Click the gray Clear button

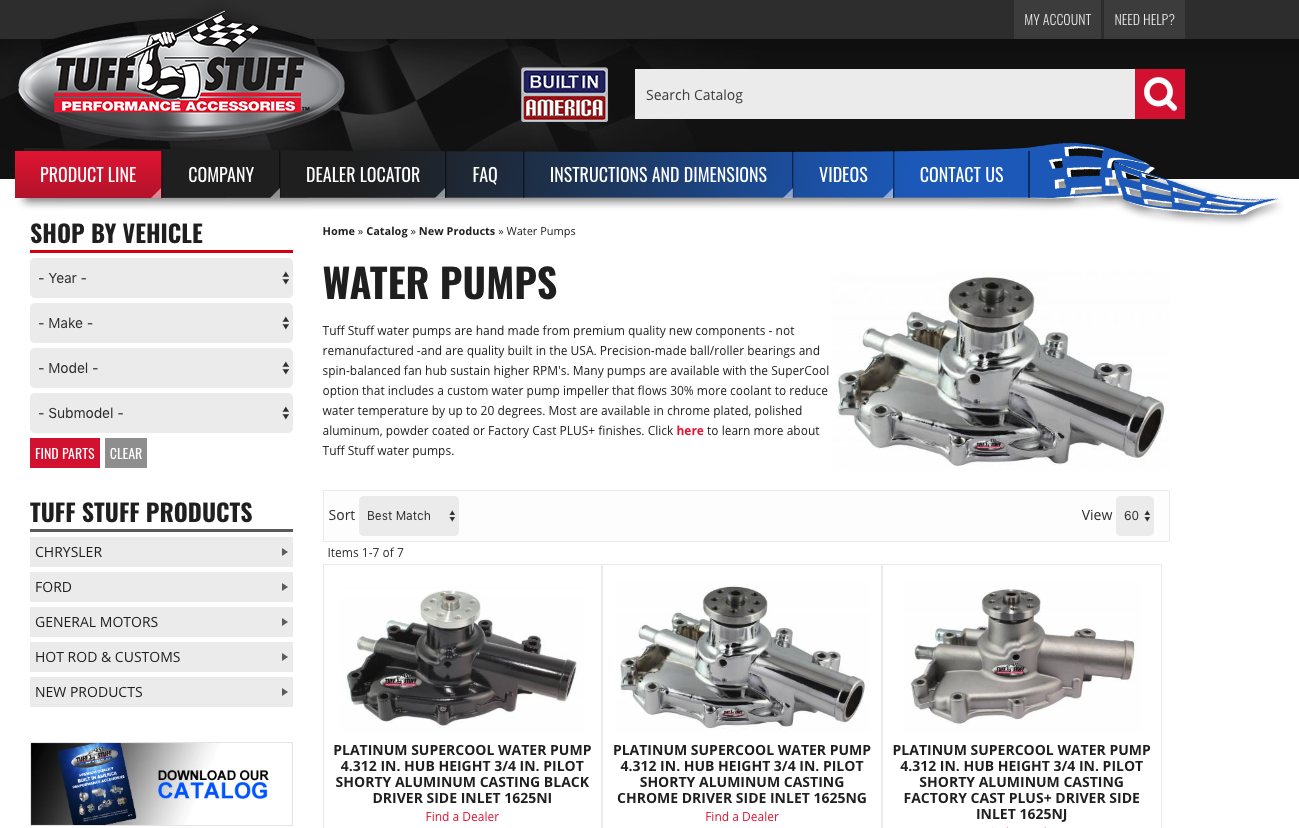pos(126,453)
